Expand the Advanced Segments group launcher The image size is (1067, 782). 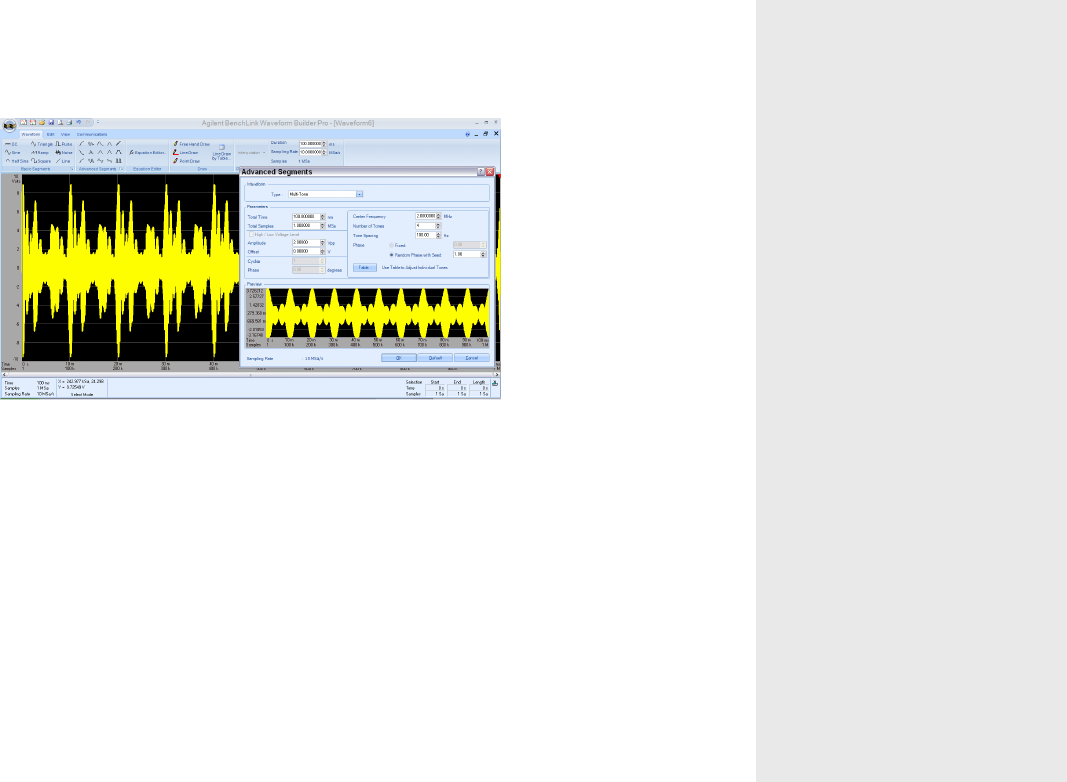click(121, 169)
